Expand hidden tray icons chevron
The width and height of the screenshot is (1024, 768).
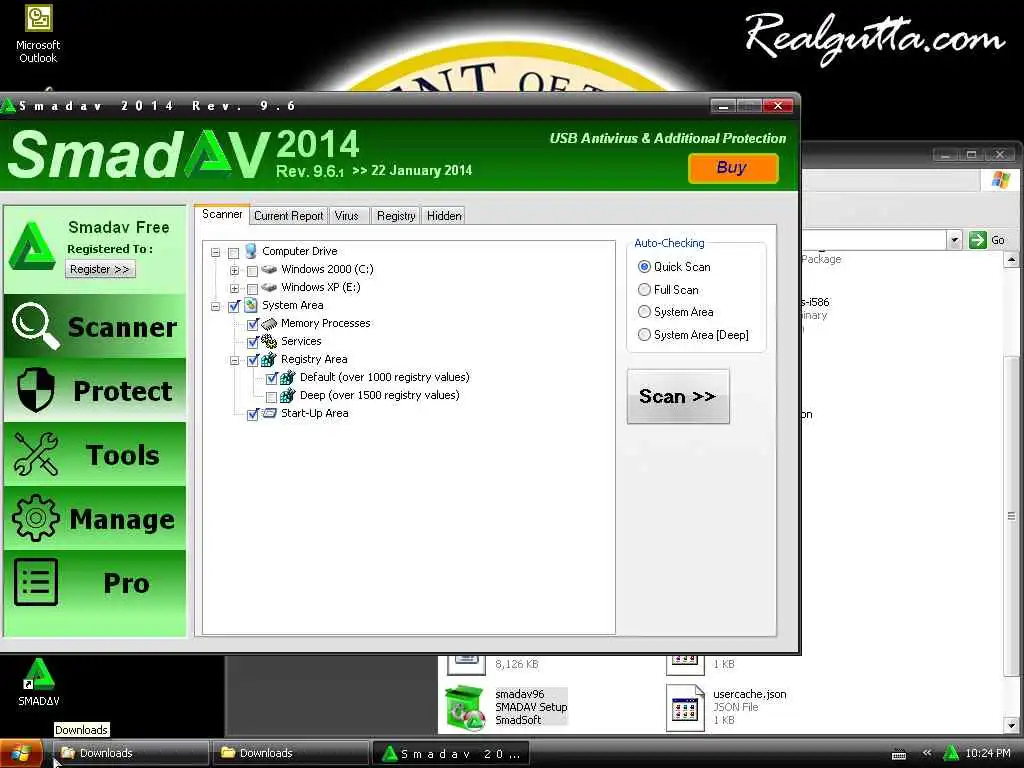point(927,753)
